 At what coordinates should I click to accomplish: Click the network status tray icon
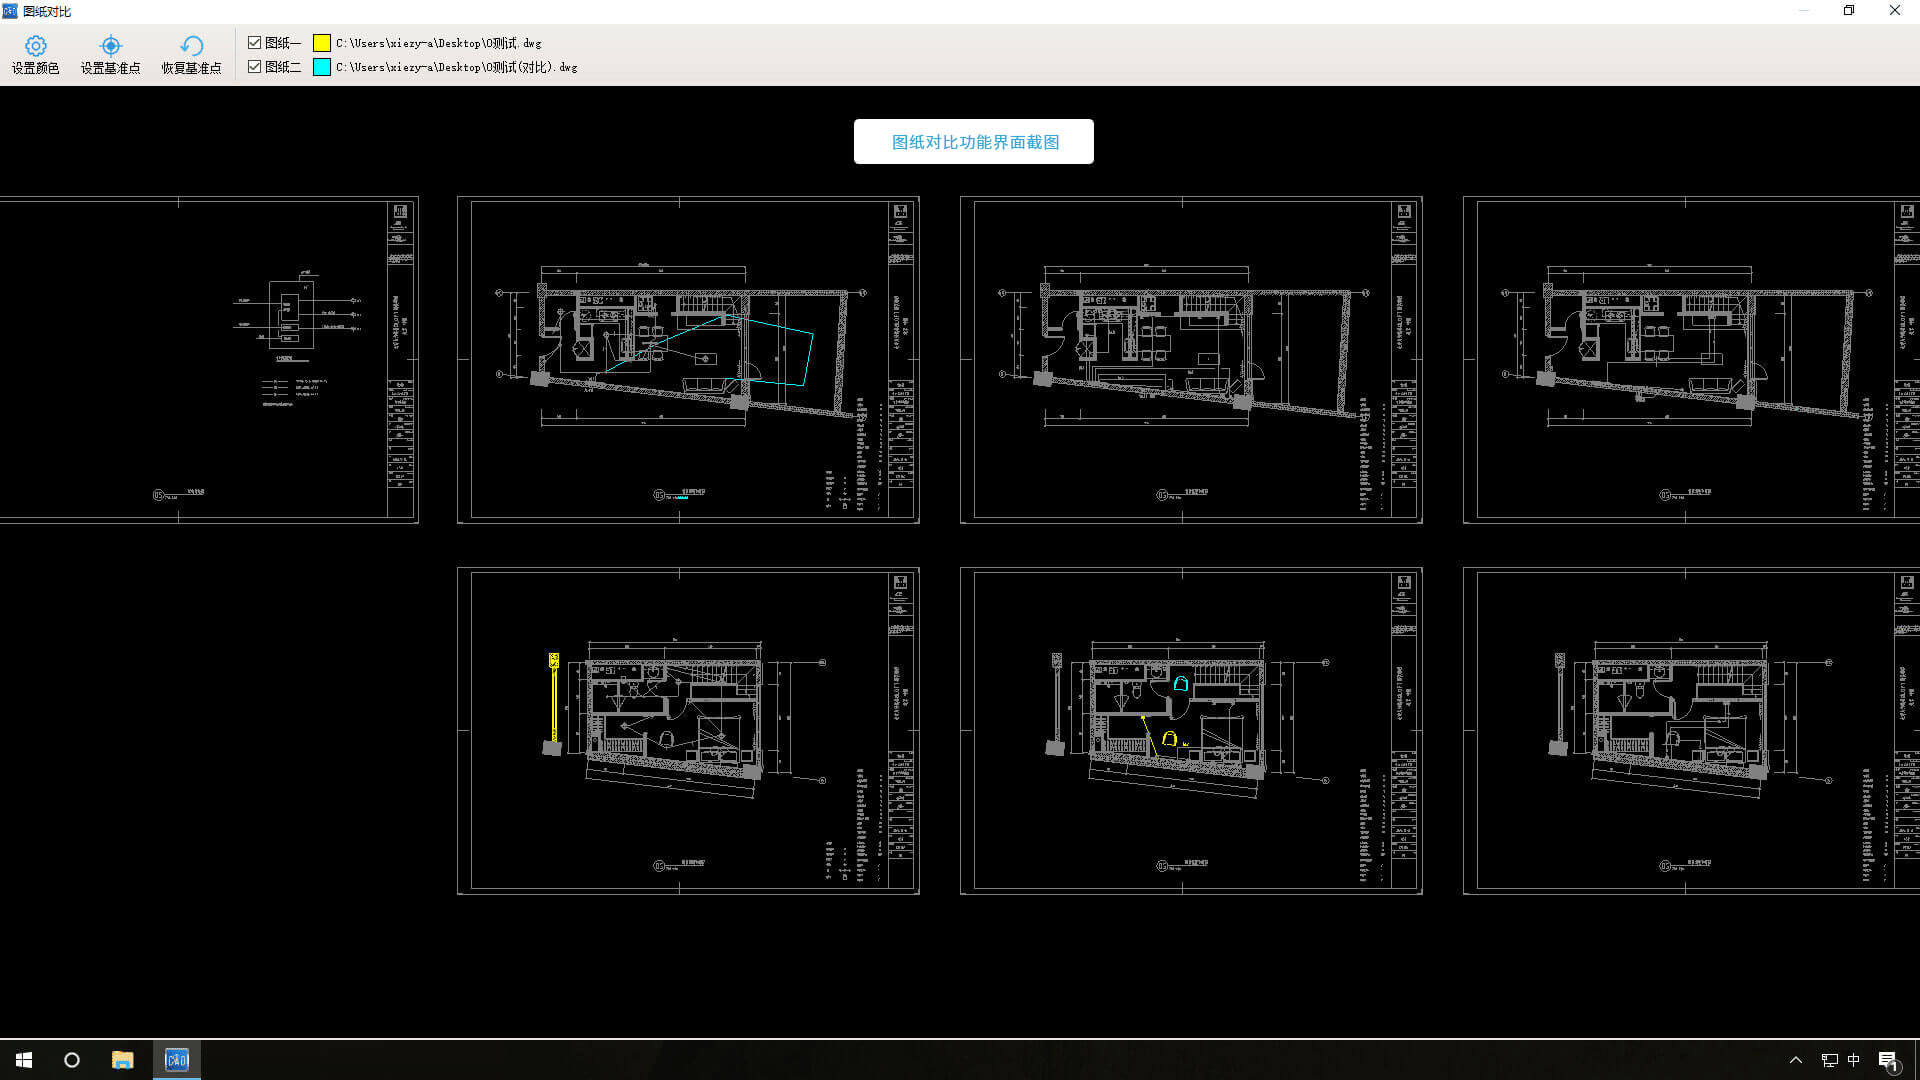coord(1829,1060)
